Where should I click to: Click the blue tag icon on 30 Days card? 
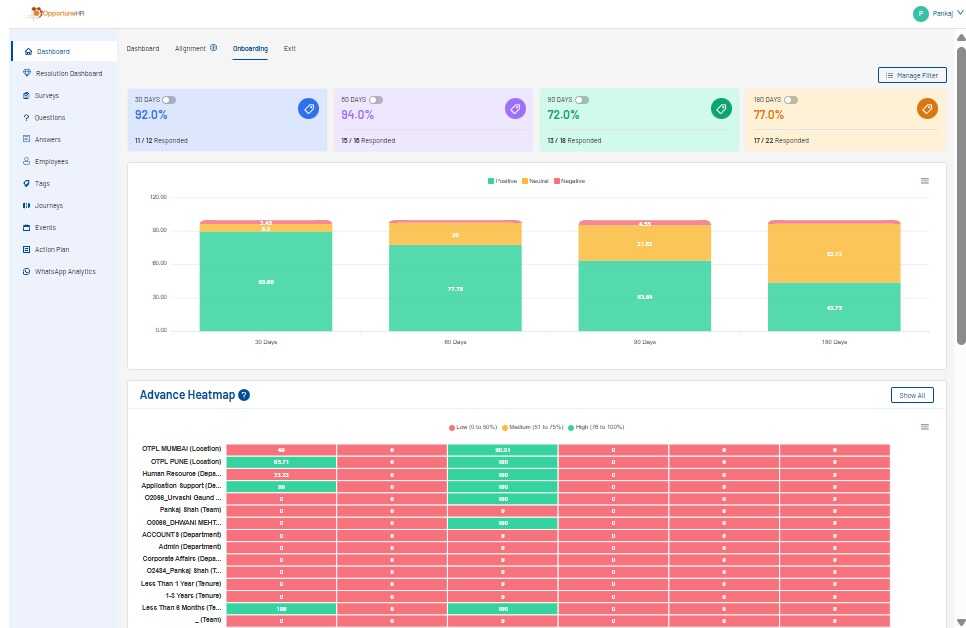308,109
